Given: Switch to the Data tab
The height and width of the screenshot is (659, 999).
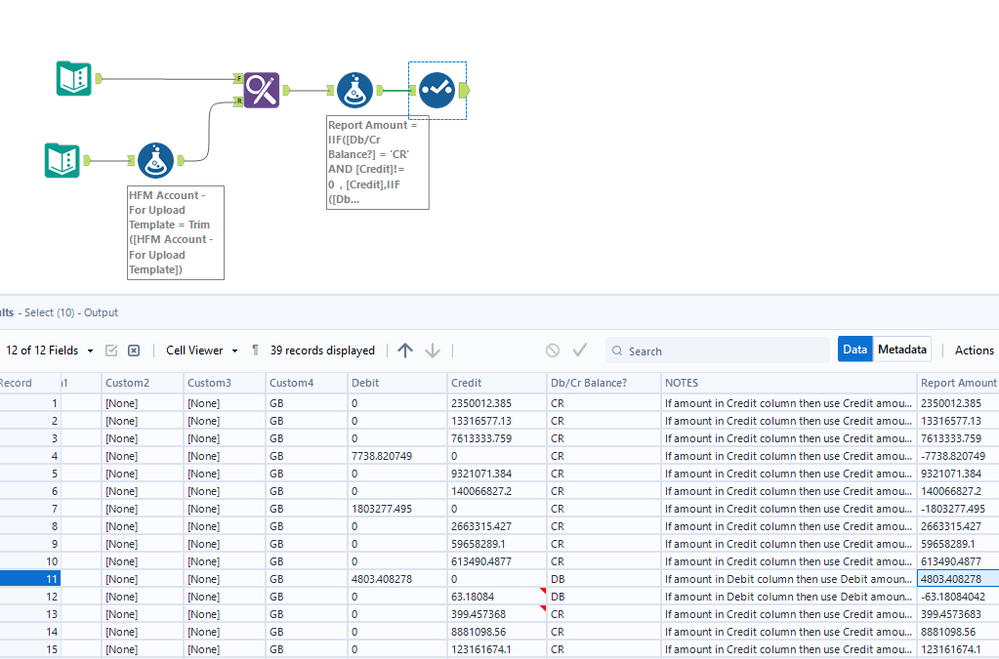Looking at the screenshot, I should click(855, 349).
